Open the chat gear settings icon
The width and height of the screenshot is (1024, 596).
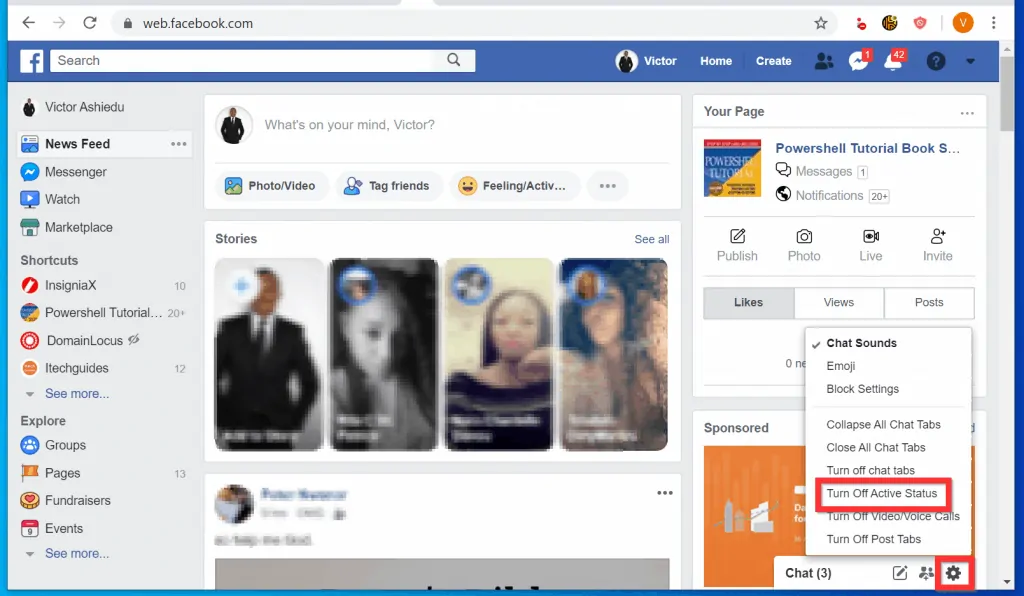(x=954, y=572)
